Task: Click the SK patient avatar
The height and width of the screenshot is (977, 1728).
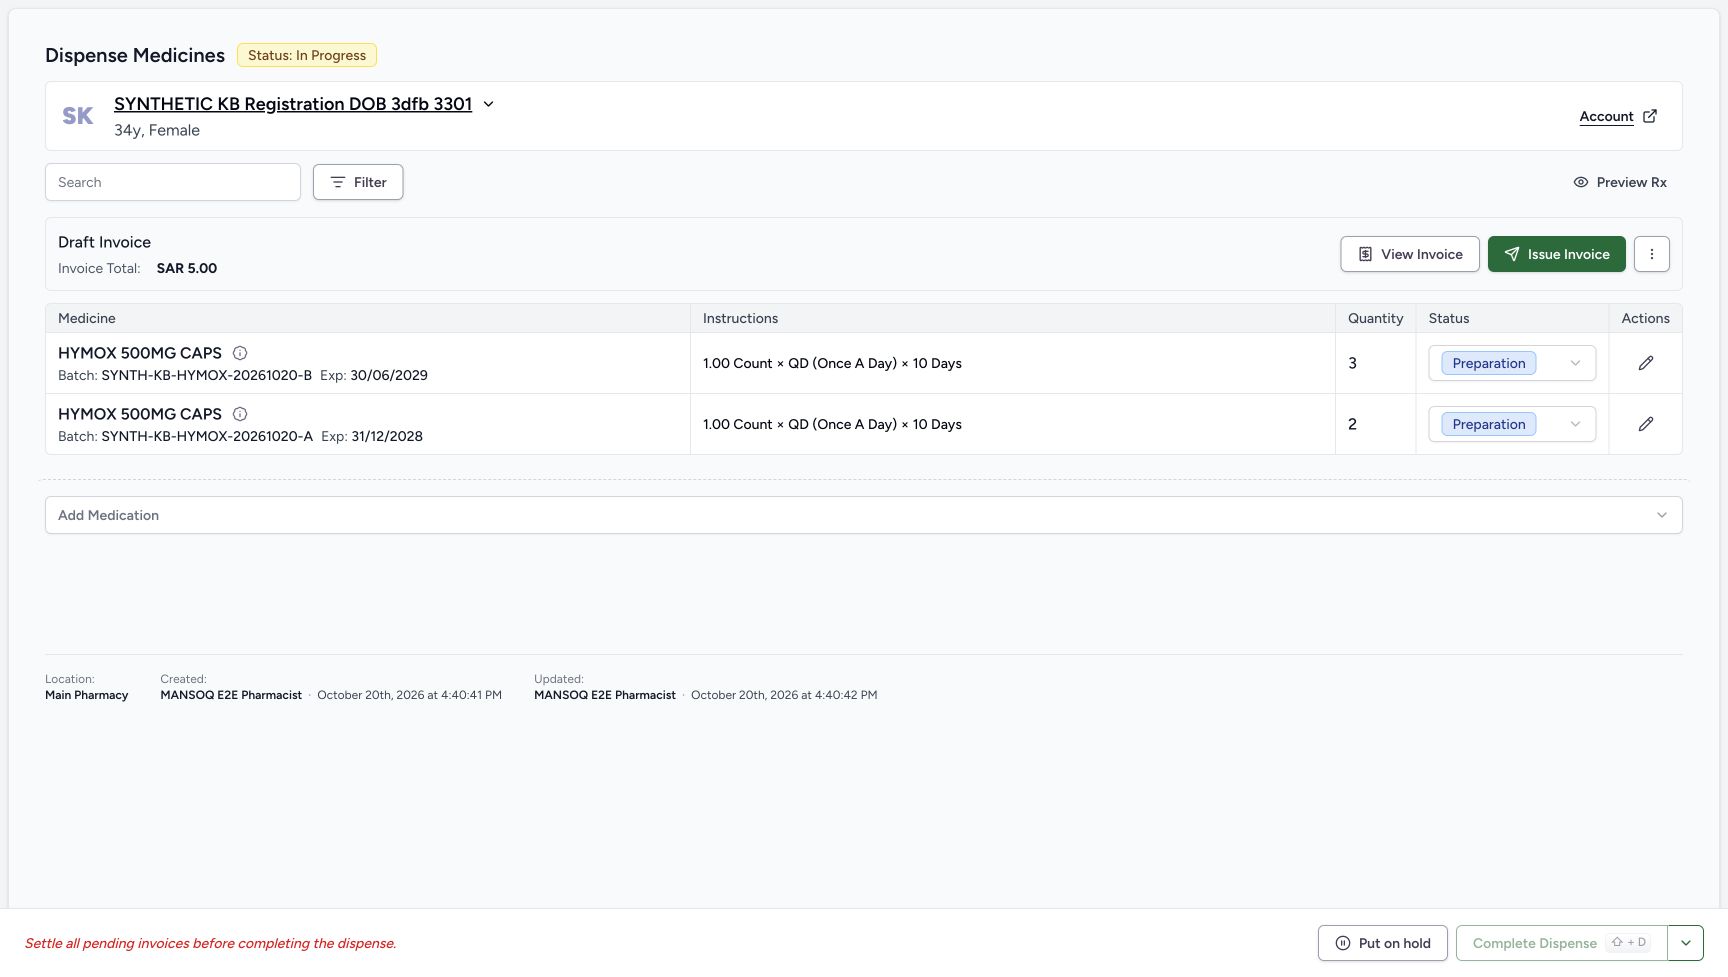Action: 78,116
